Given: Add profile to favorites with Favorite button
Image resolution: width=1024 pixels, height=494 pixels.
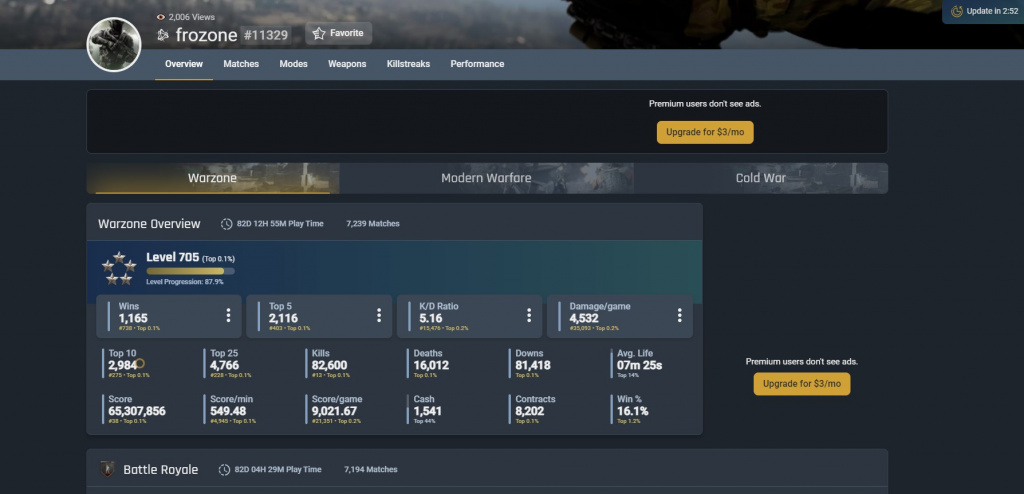Looking at the screenshot, I should (338, 33).
